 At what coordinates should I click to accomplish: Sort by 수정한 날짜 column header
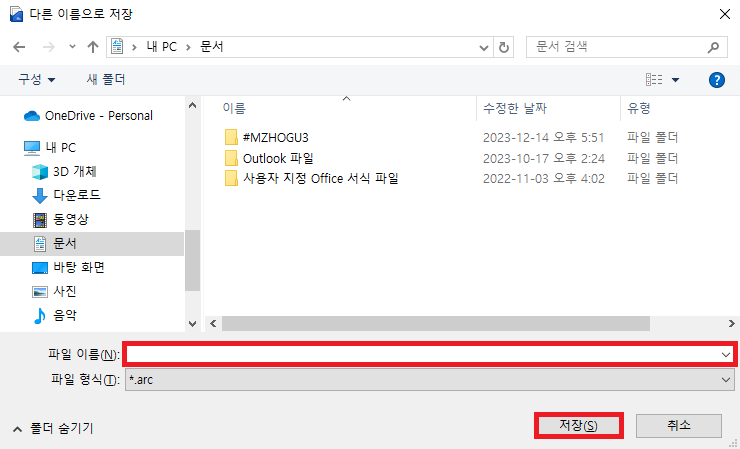[515, 109]
